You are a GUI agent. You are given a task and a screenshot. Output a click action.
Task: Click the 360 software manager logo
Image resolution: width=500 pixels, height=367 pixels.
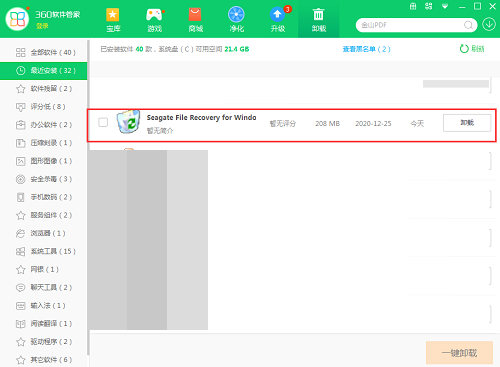tap(17, 19)
